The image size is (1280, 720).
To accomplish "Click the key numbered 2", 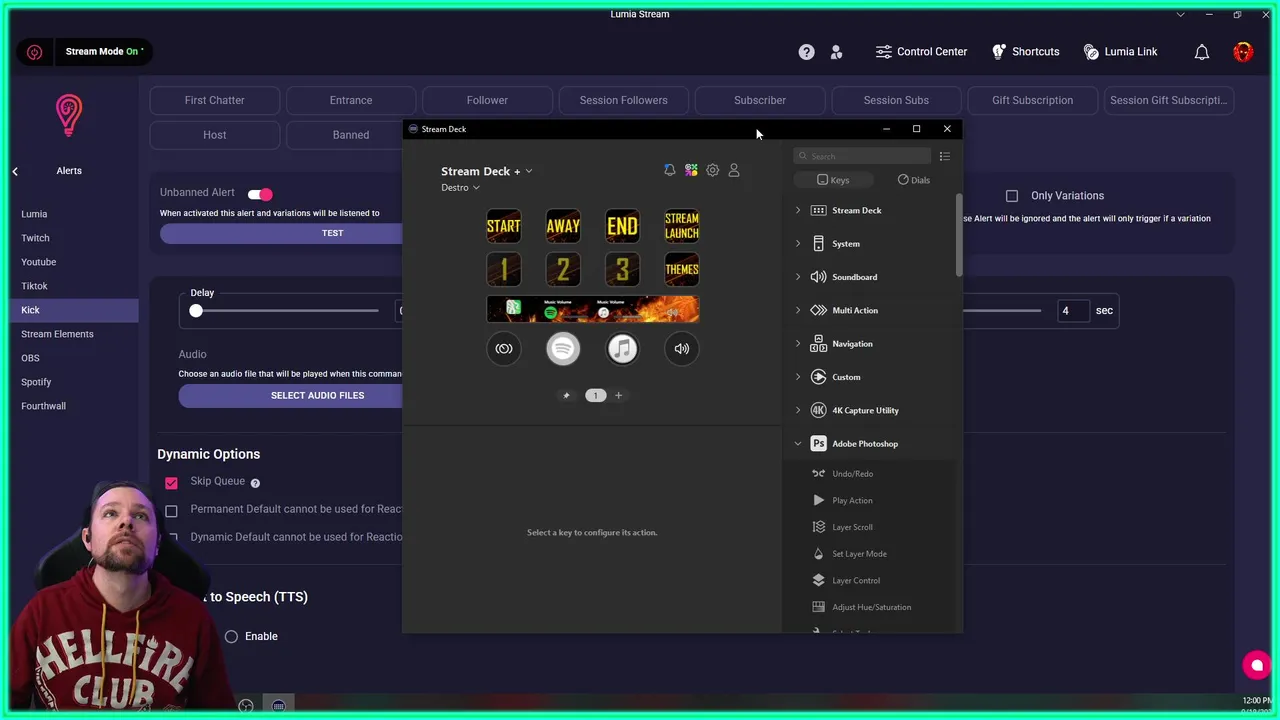I will (563, 269).
